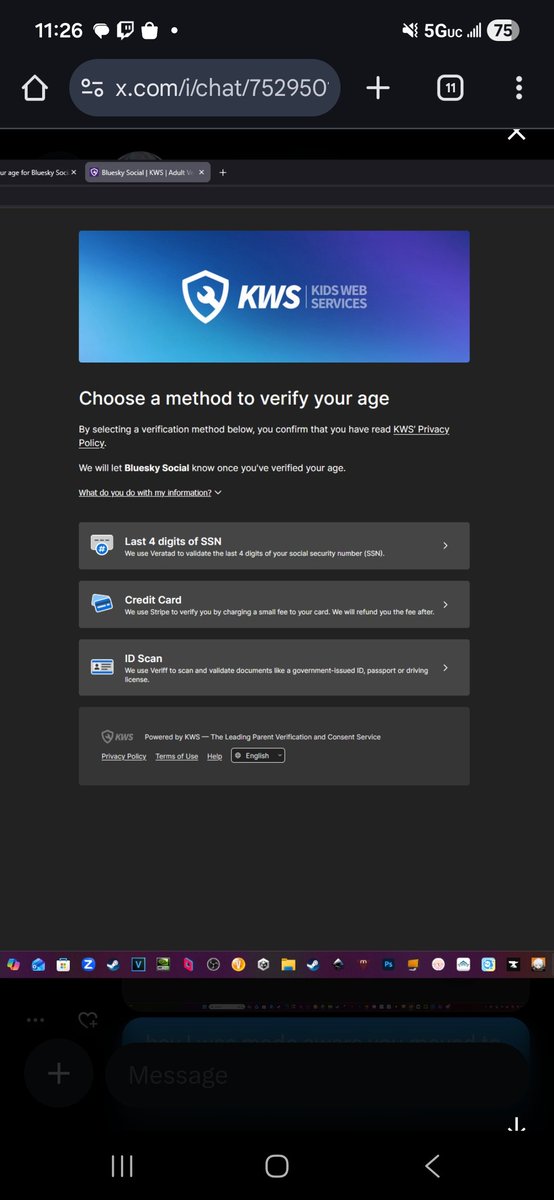Open the three-dot message options
Screen dimensions: 554x1200
click(35, 1020)
